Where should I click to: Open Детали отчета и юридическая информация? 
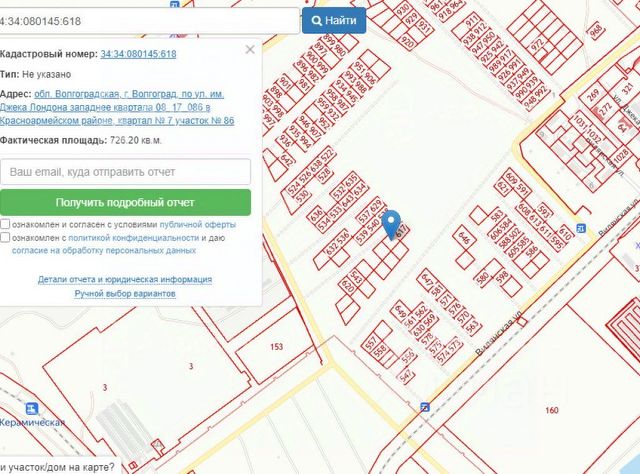coord(125,280)
